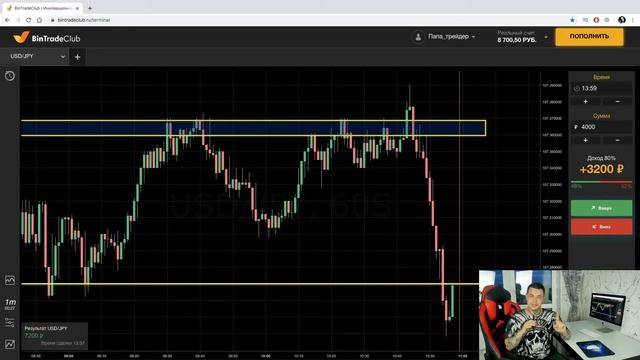640x360 pixels.
Task: Click the red Вниз down button
Action: point(601,227)
